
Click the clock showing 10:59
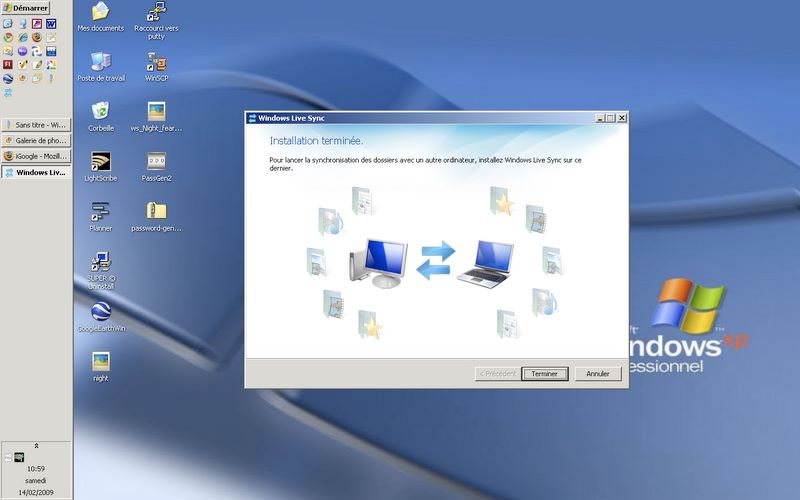(36, 468)
